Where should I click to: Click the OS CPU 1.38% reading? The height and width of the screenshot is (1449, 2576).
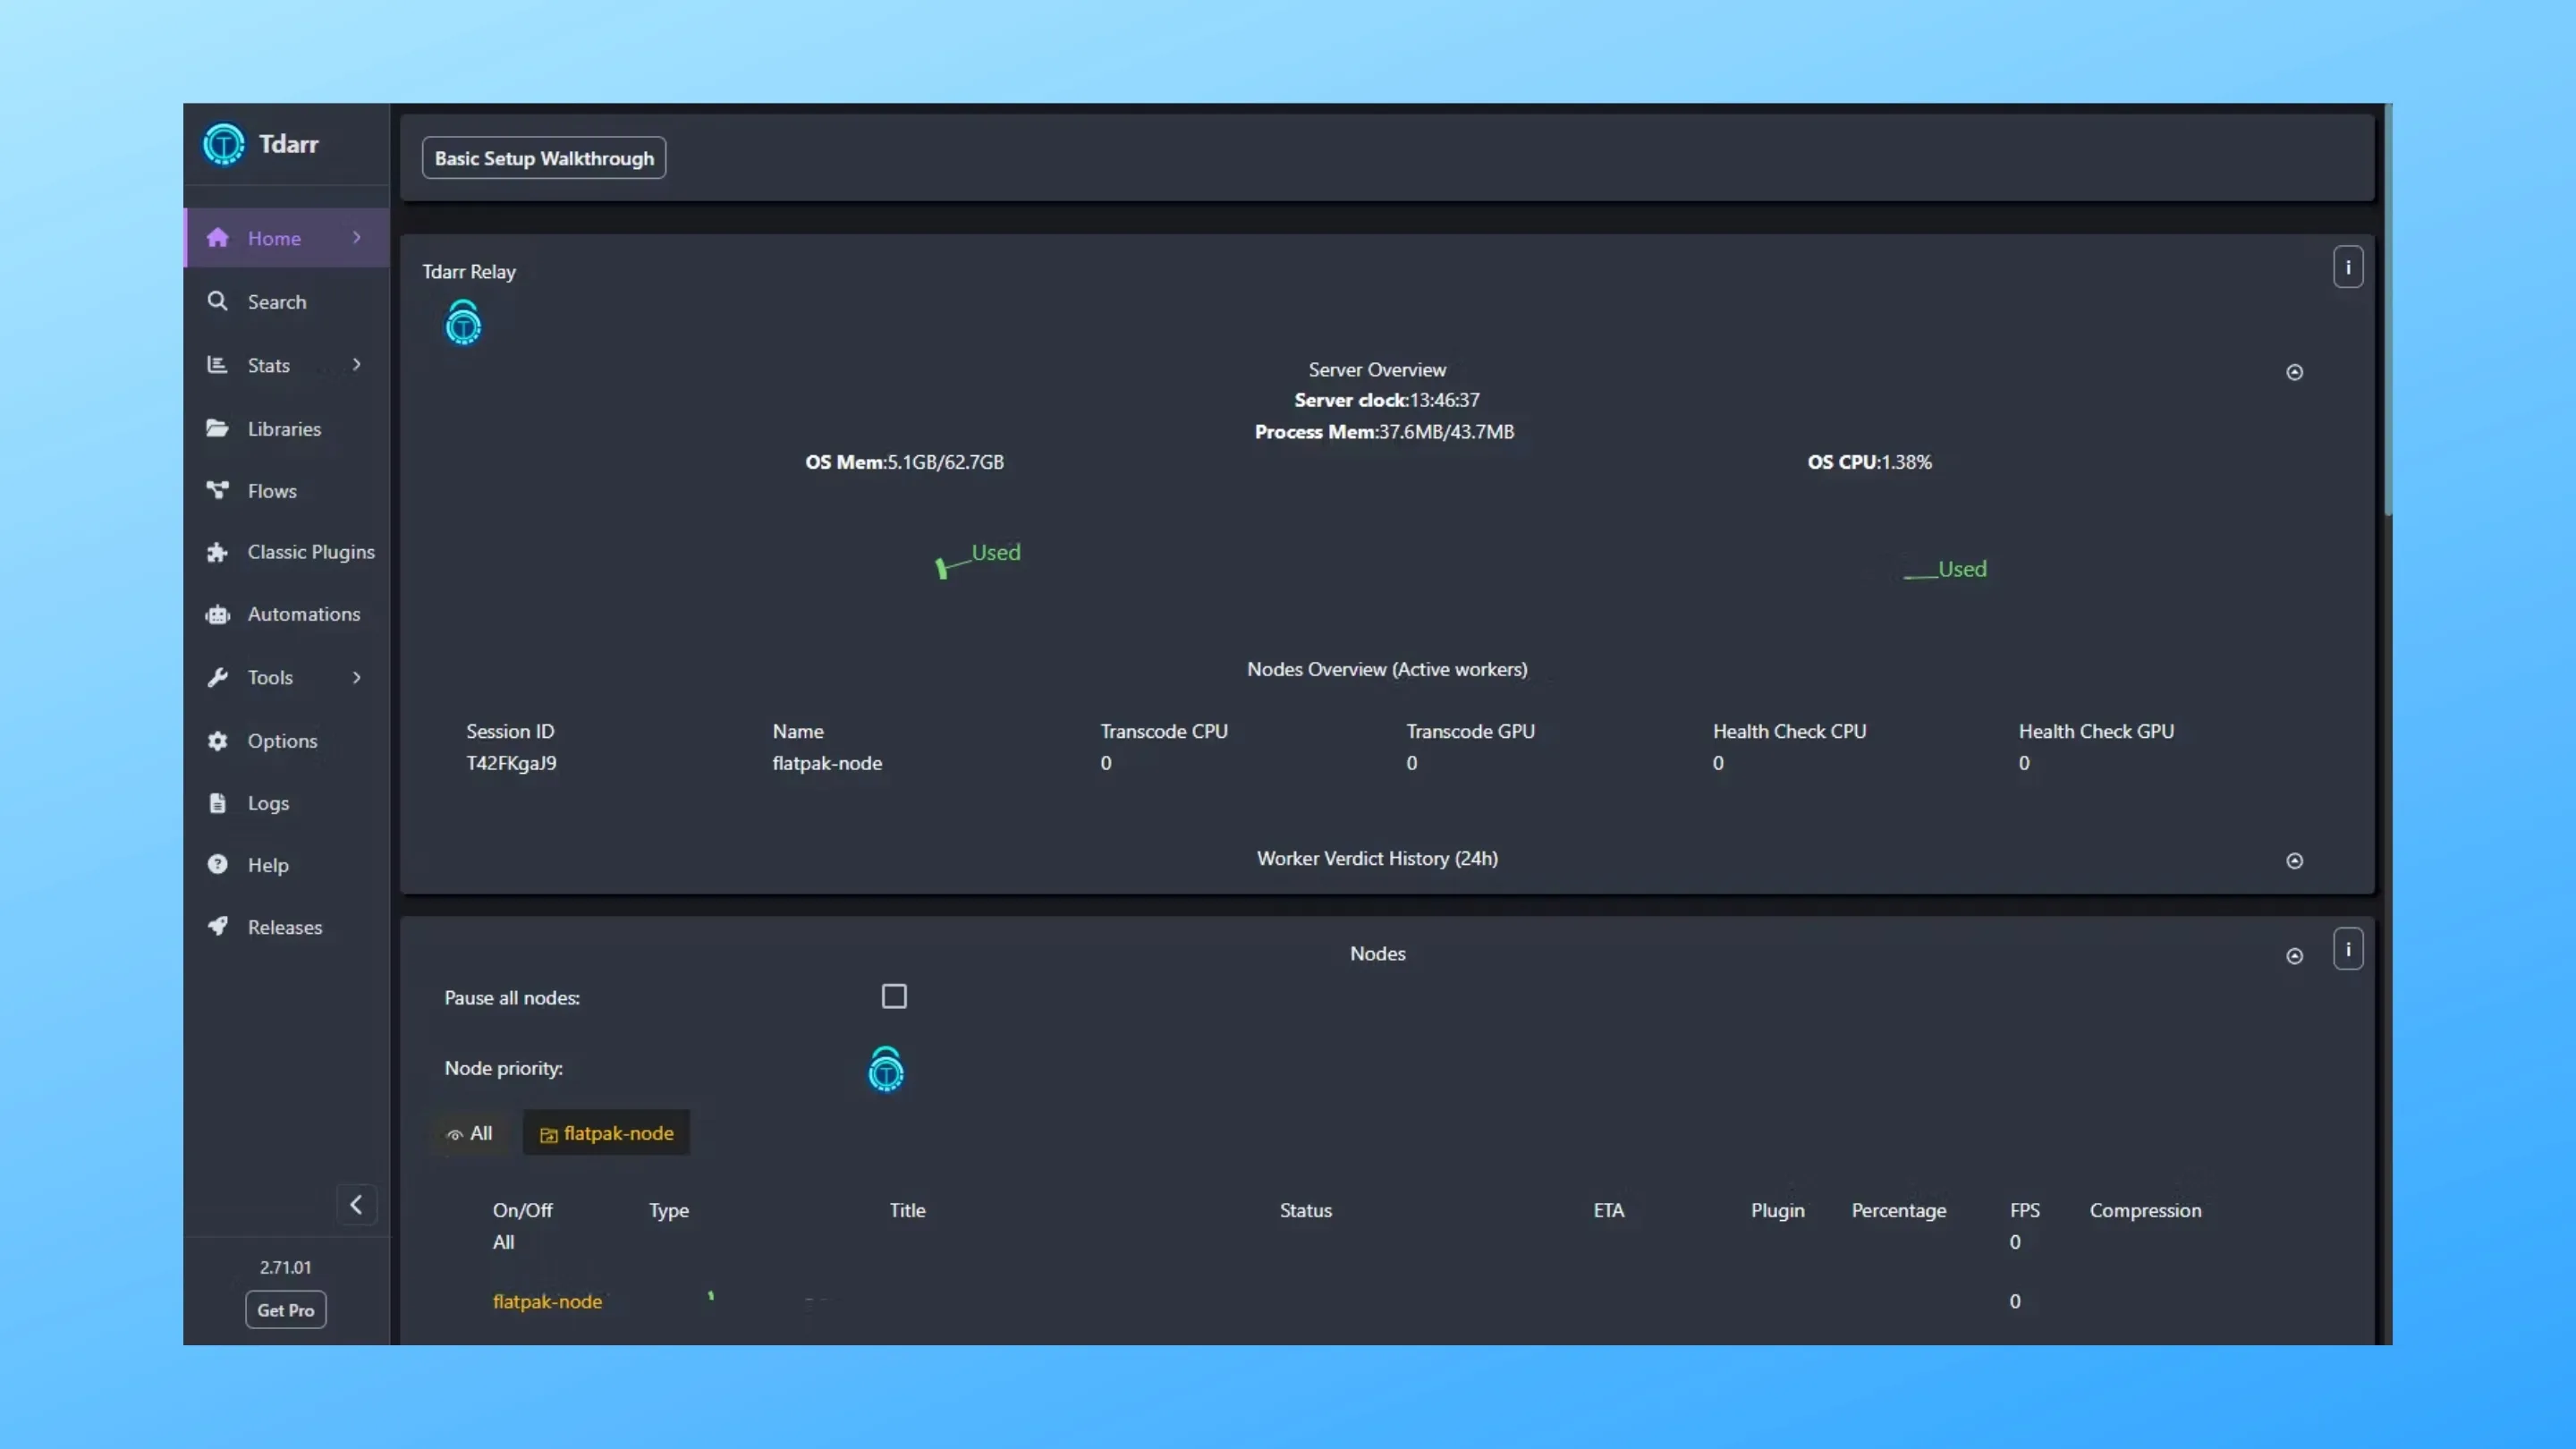tap(1869, 462)
